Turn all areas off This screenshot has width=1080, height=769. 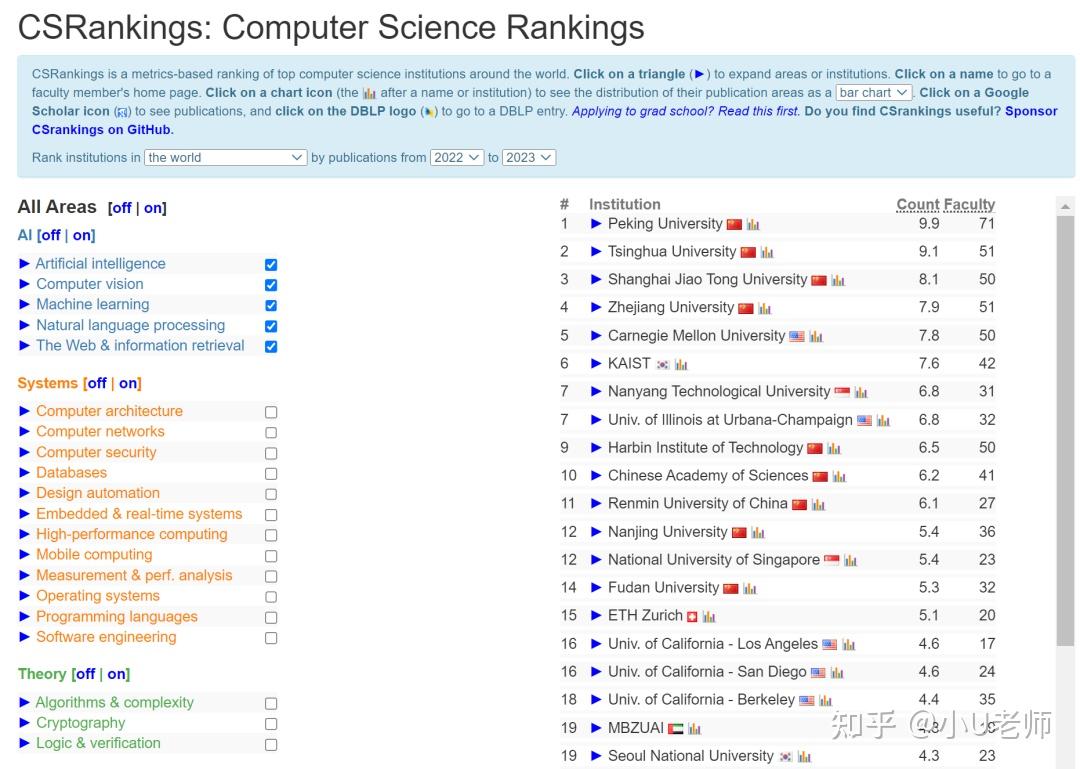(121, 208)
